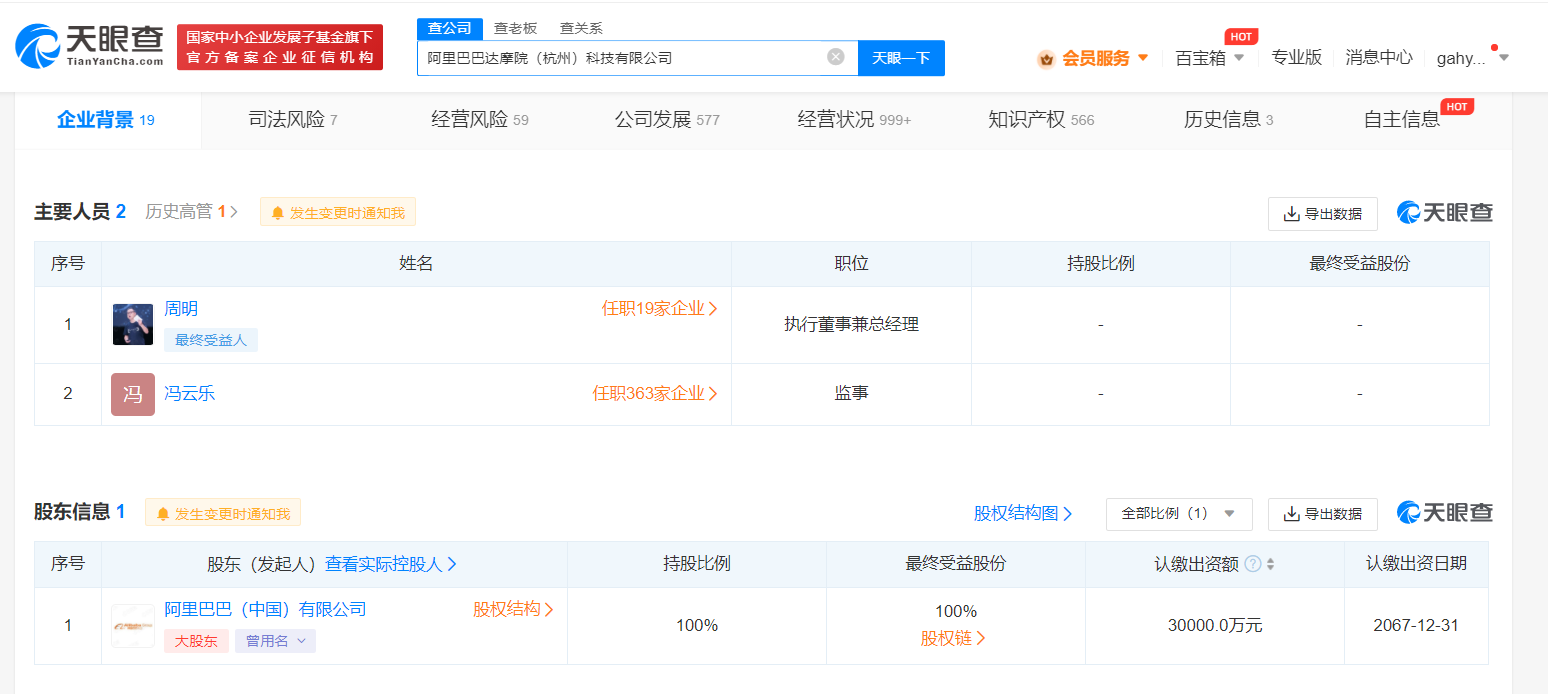Expand the 百宝箱 dropdown menu
1548x694 pixels.
[1239, 58]
